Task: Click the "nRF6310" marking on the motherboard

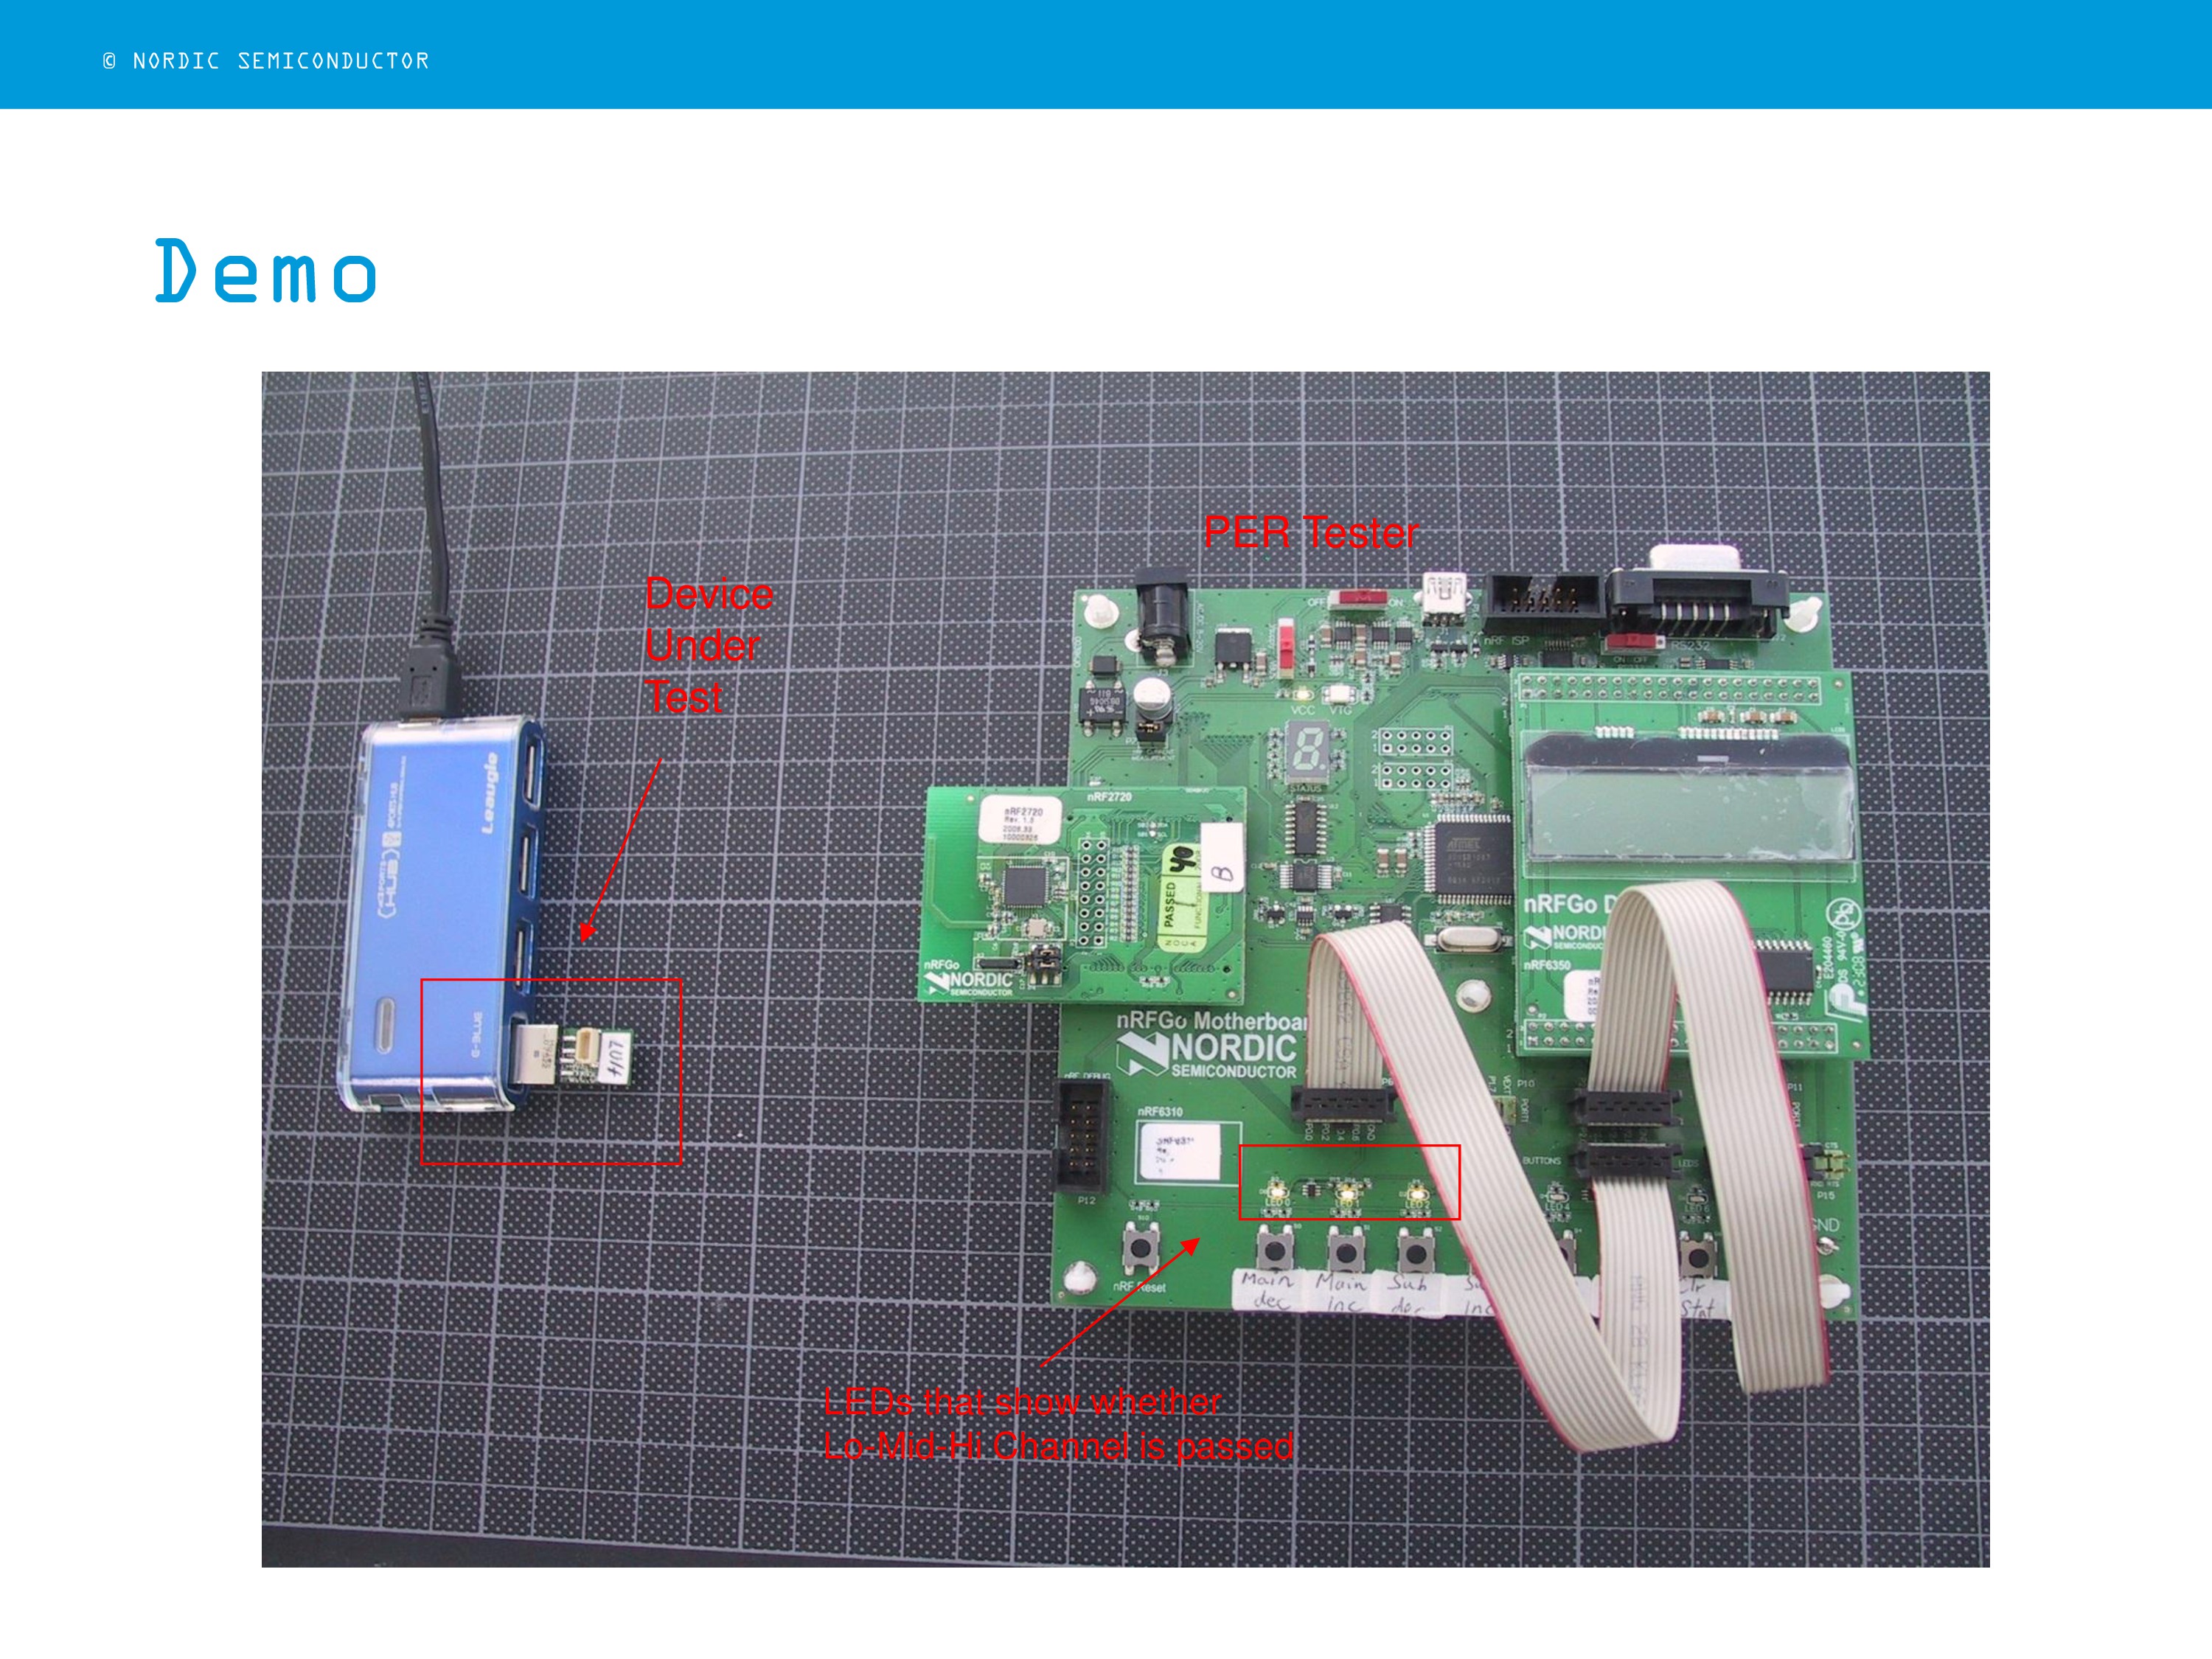Action: coord(1160,1111)
